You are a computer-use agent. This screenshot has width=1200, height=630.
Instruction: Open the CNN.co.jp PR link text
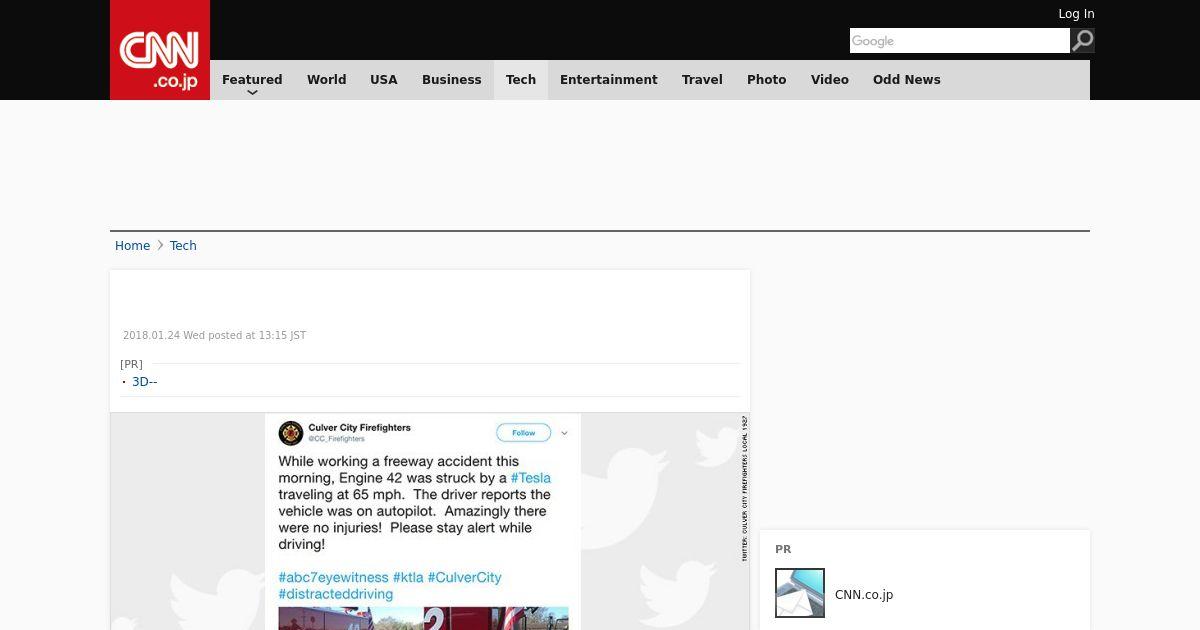[x=864, y=594]
